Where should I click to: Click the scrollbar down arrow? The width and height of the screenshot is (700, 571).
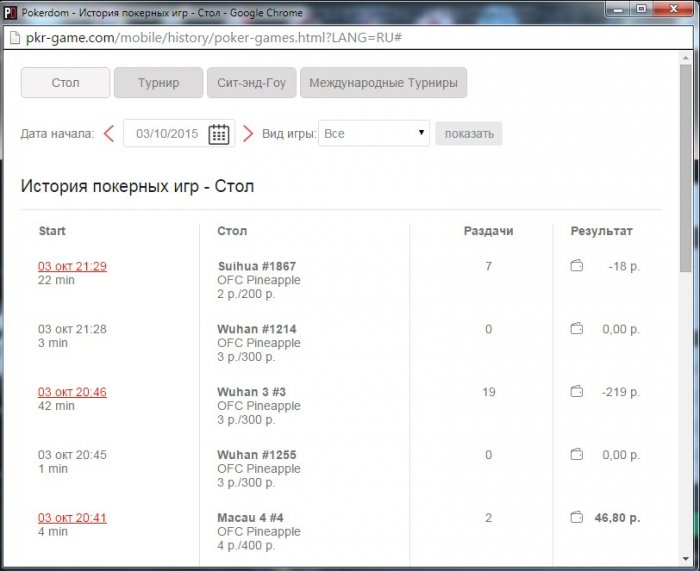(x=685, y=558)
